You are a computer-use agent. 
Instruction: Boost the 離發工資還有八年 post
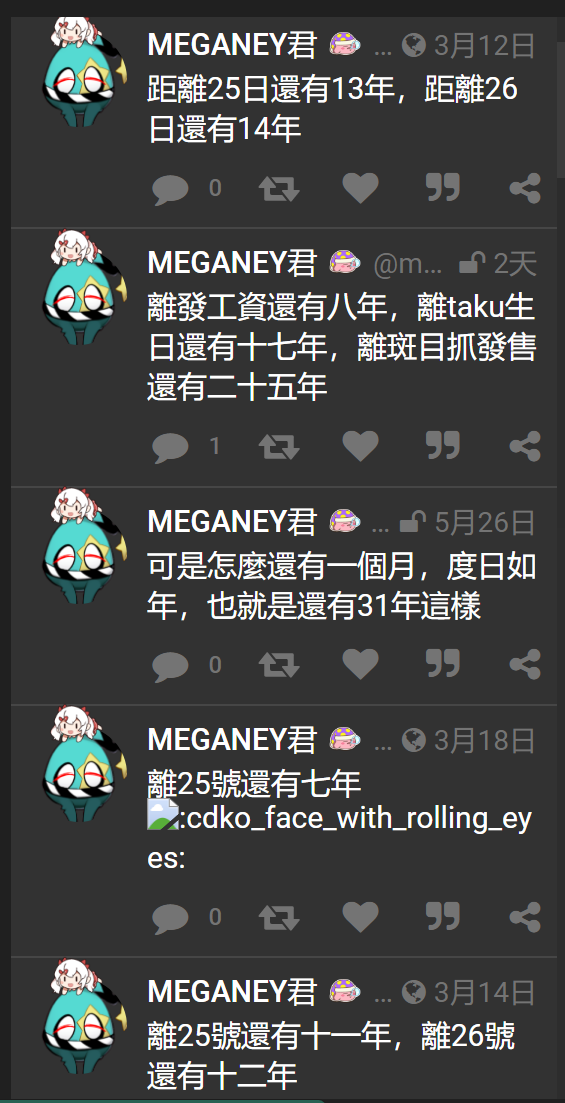[x=279, y=447]
